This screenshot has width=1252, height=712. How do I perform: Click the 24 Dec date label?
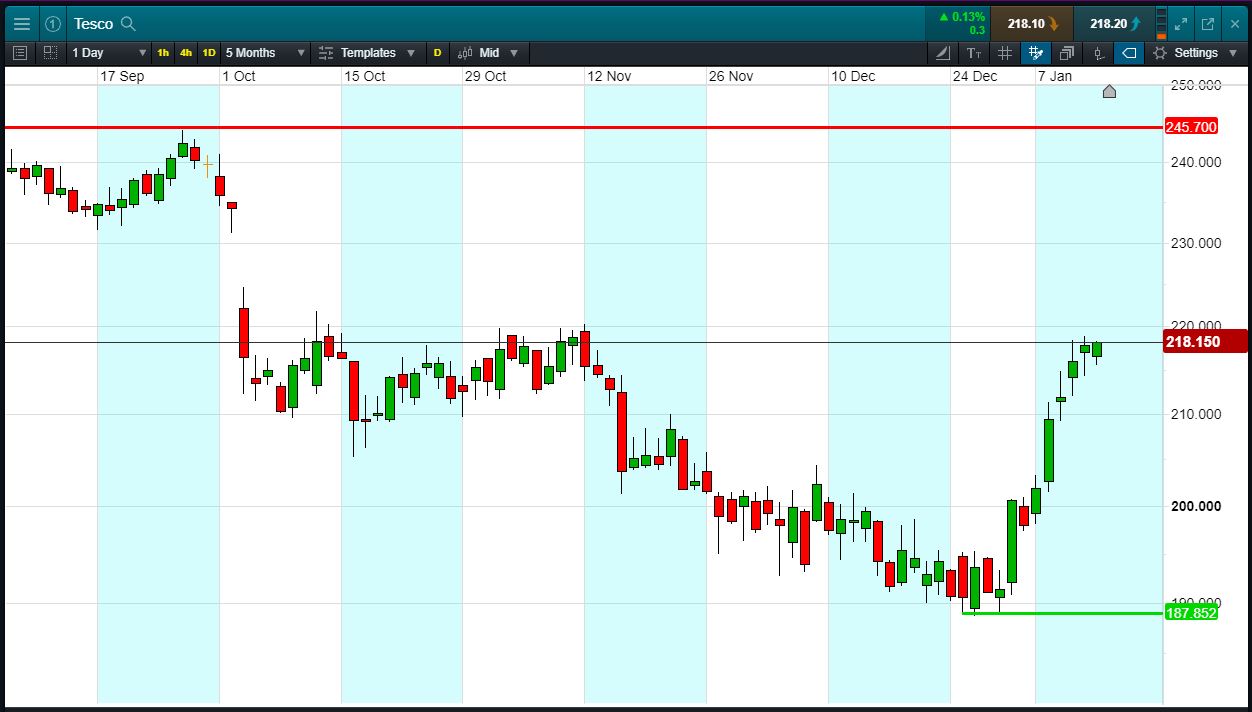tap(975, 76)
